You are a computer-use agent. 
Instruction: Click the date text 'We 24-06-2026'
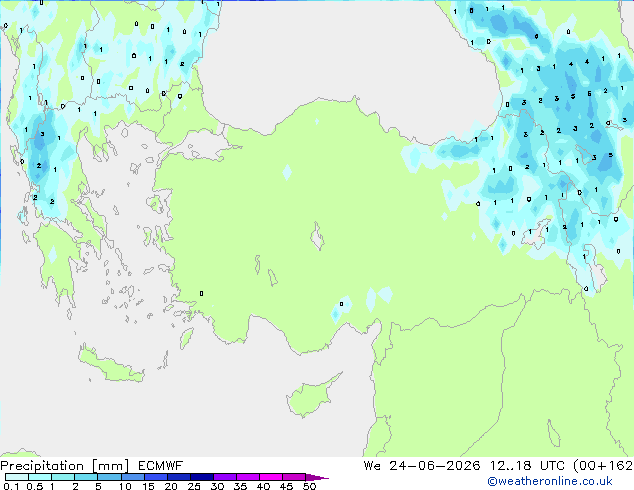pyautogui.click(x=422, y=466)
